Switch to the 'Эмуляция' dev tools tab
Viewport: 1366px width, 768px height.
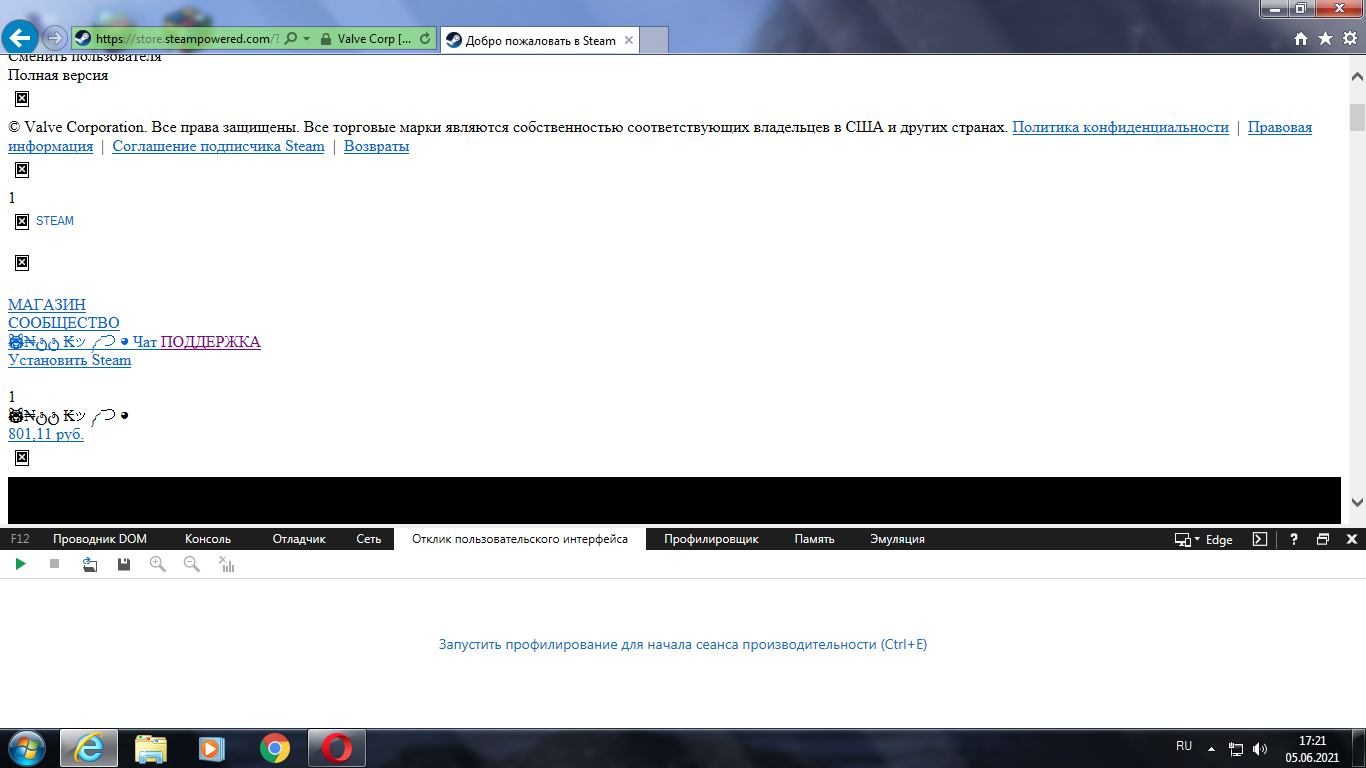point(897,539)
